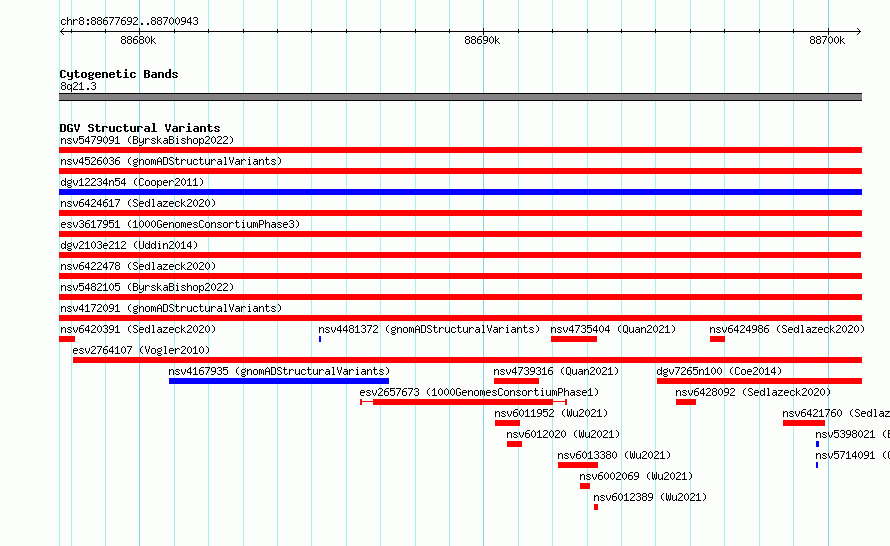Select the nsv6012020 (Wu2021) red bar
This screenshot has height=546, width=890.
tap(514, 444)
